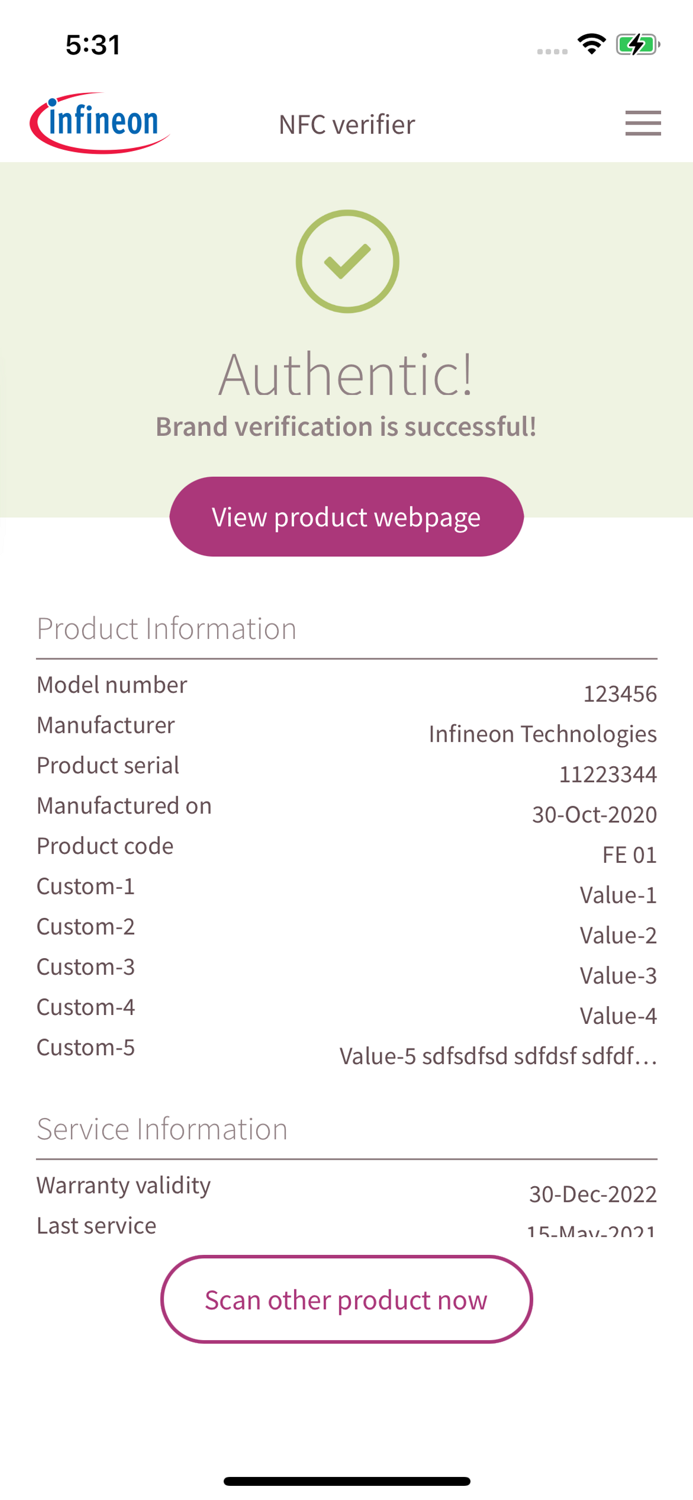The image size is (693, 1500).
Task: Tap the Wi-Fi icon in status bar
Action: point(592,43)
